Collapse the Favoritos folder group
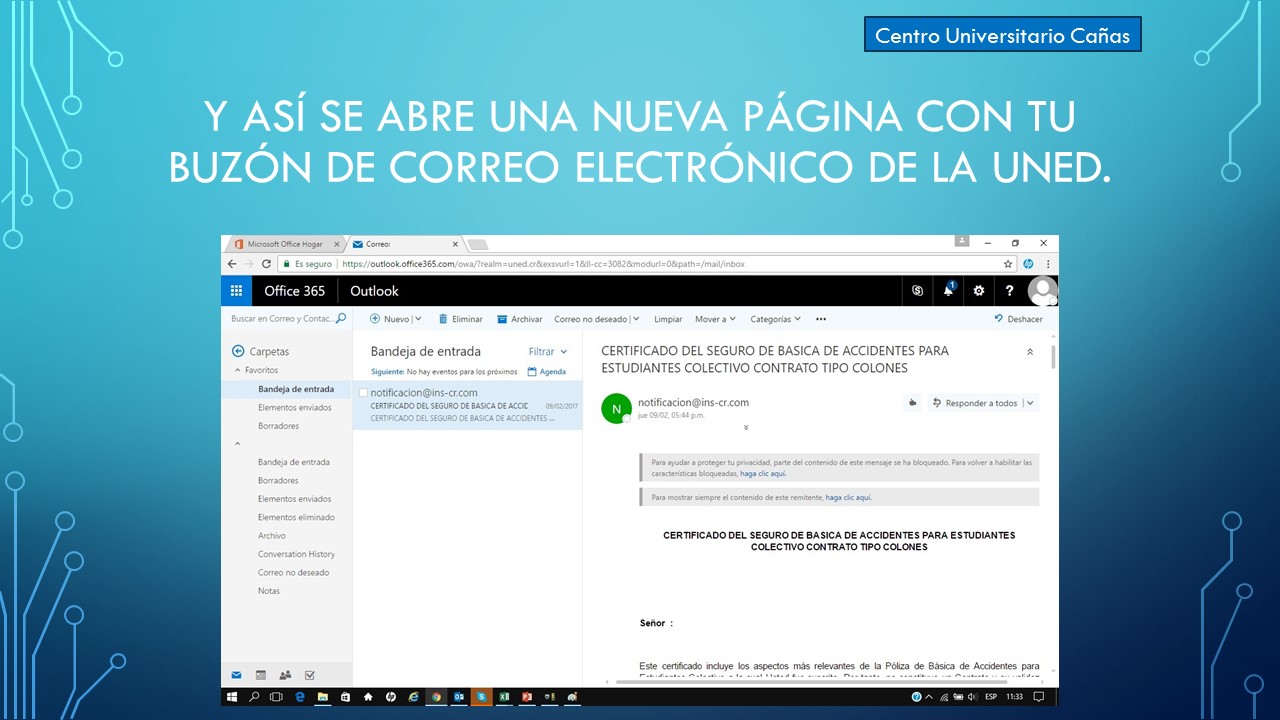 [238, 370]
